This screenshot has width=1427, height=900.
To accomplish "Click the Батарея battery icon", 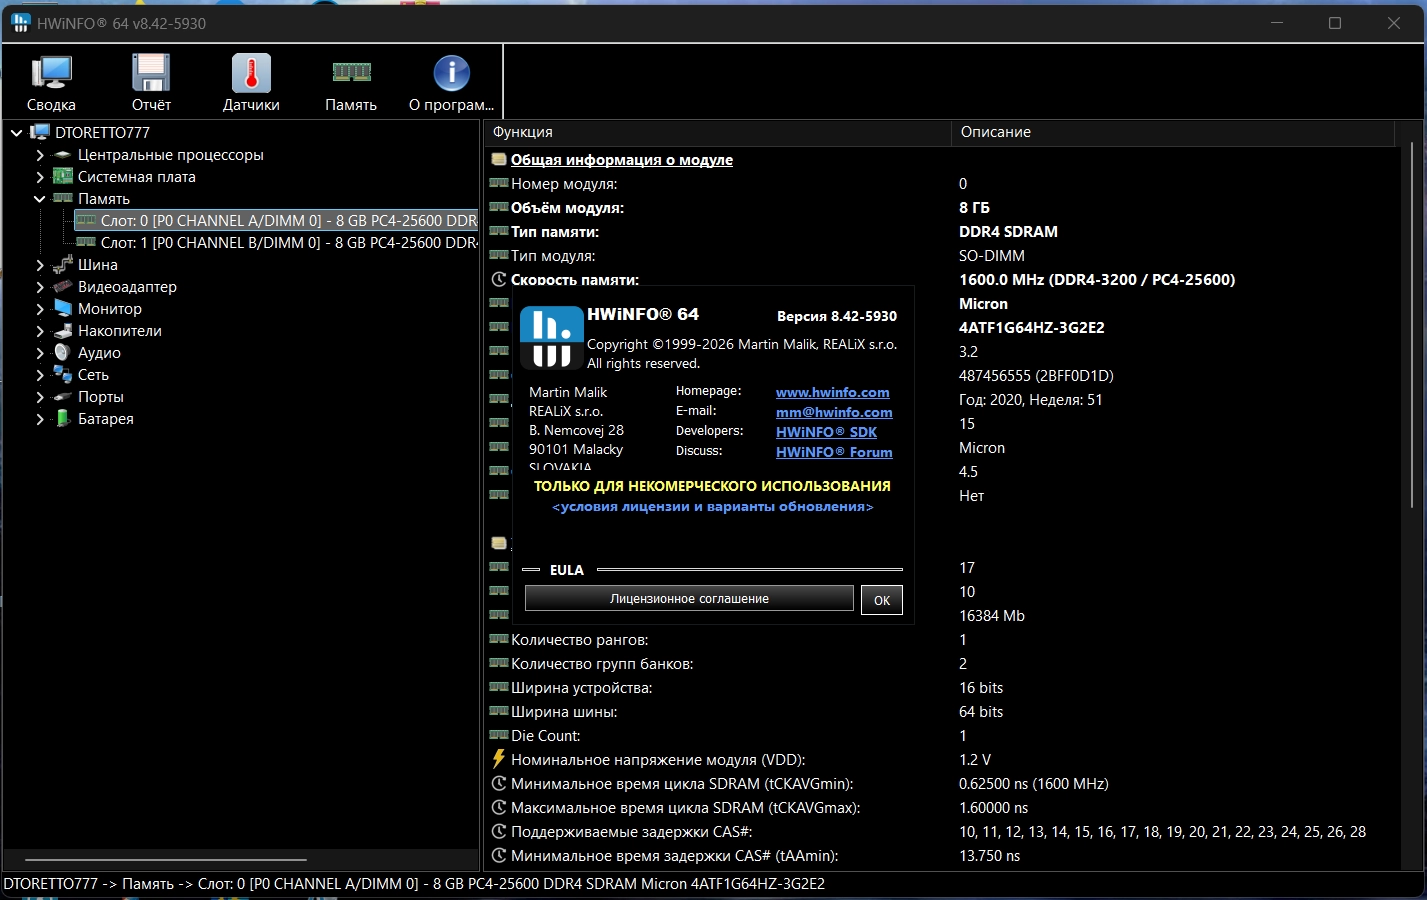I will pos(62,419).
